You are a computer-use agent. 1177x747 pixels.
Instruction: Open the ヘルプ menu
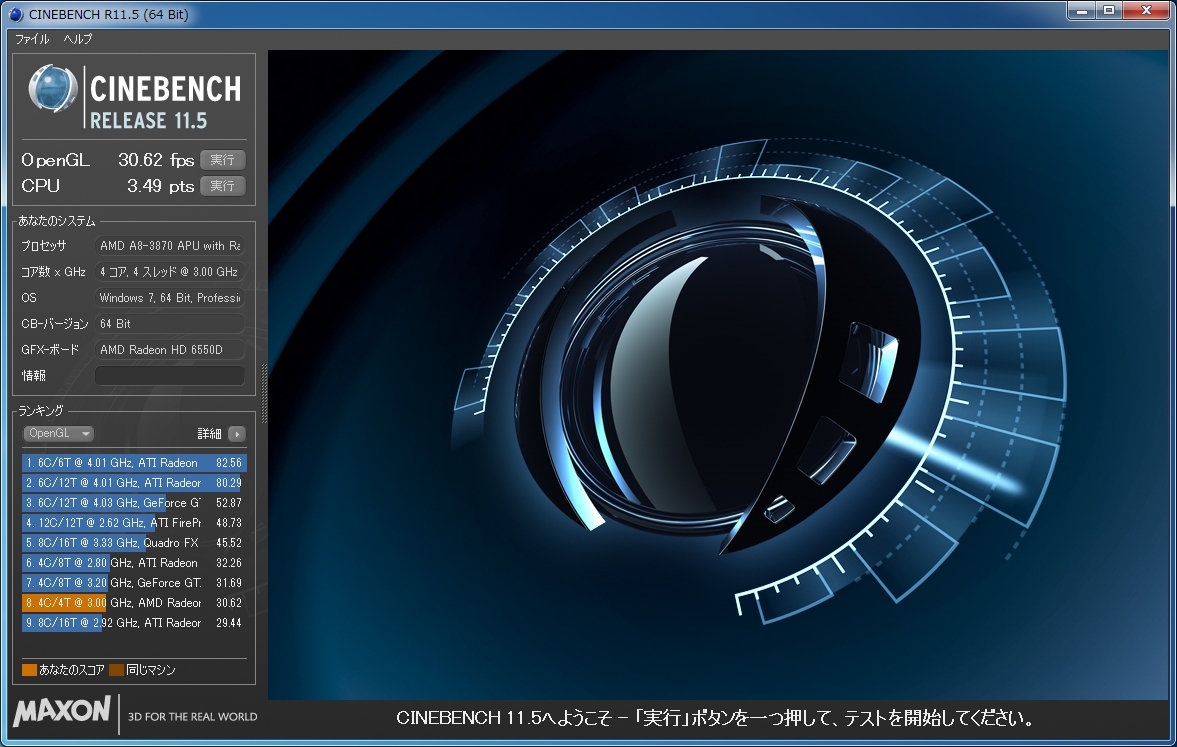pyautogui.click(x=77, y=39)
